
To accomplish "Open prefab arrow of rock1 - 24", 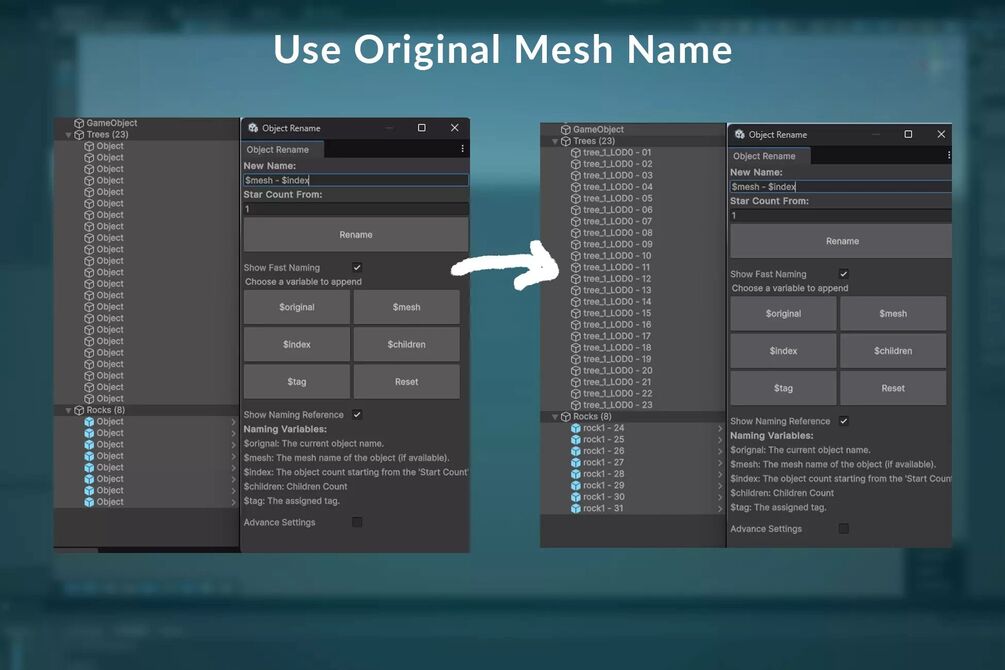I will pos(720,428).
